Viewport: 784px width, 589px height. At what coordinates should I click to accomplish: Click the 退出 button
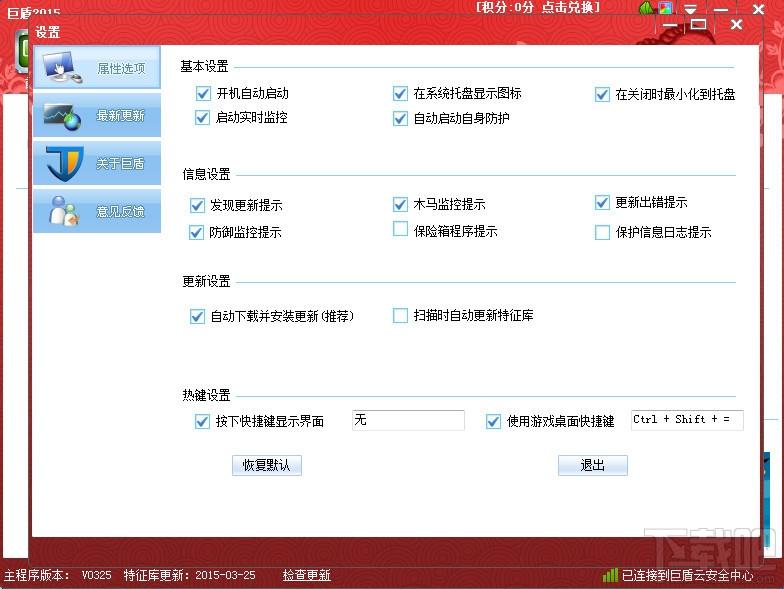(593, 466)
